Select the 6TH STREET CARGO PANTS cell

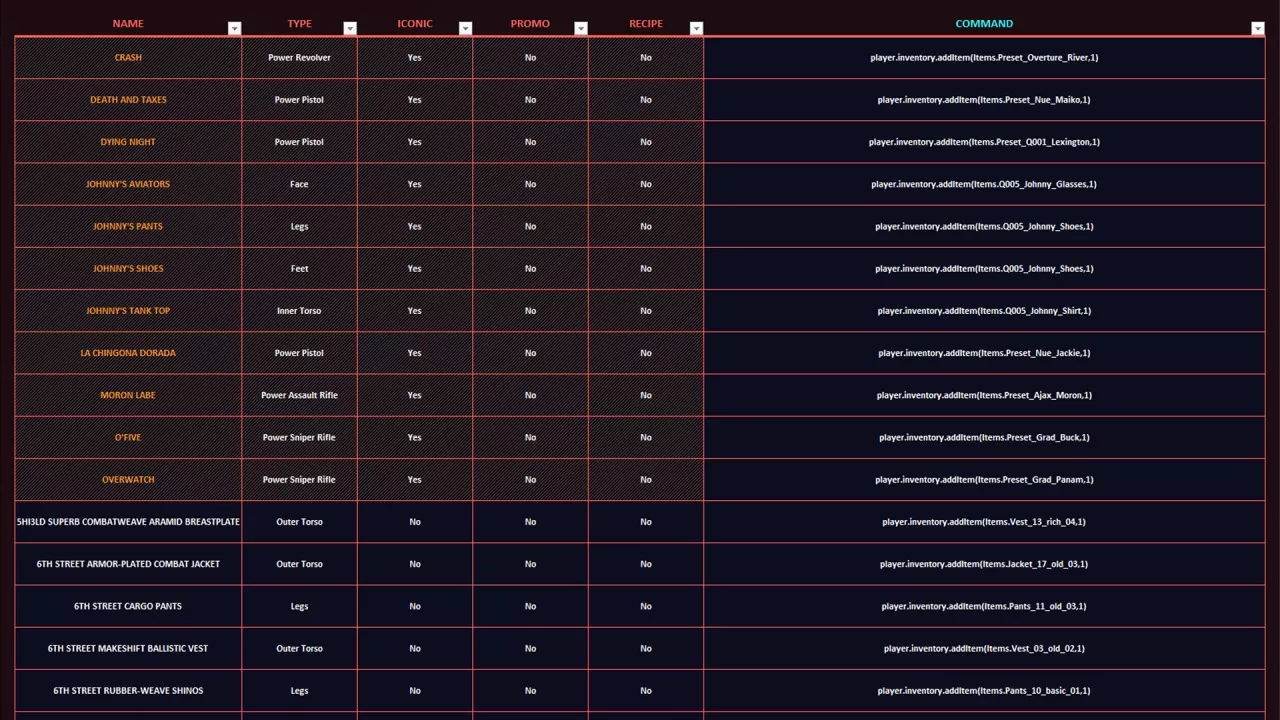click(128, 606)
